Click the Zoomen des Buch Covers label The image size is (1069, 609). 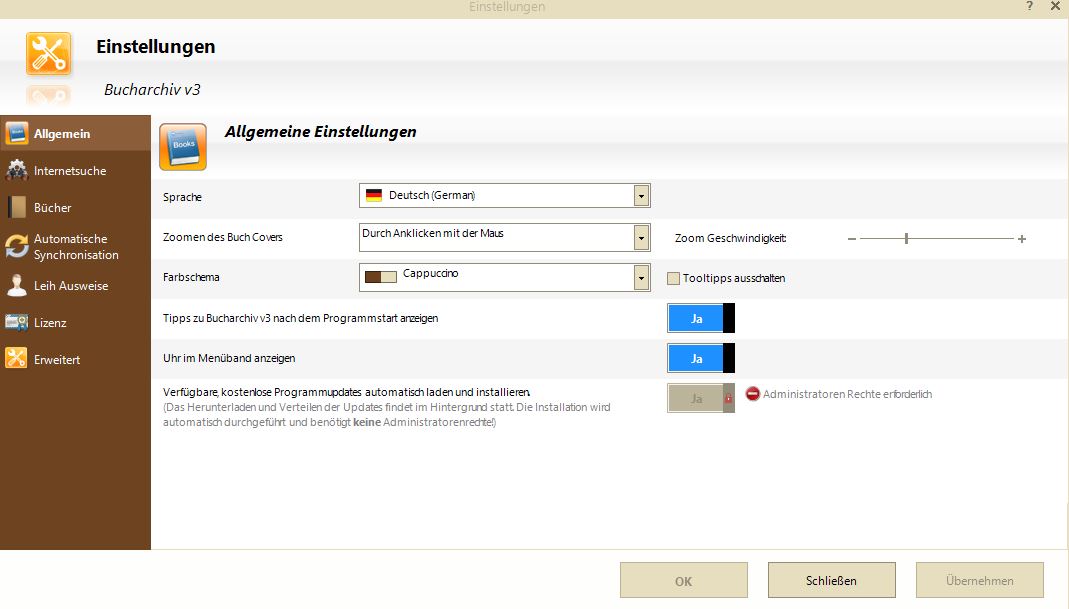pos(222,237)
